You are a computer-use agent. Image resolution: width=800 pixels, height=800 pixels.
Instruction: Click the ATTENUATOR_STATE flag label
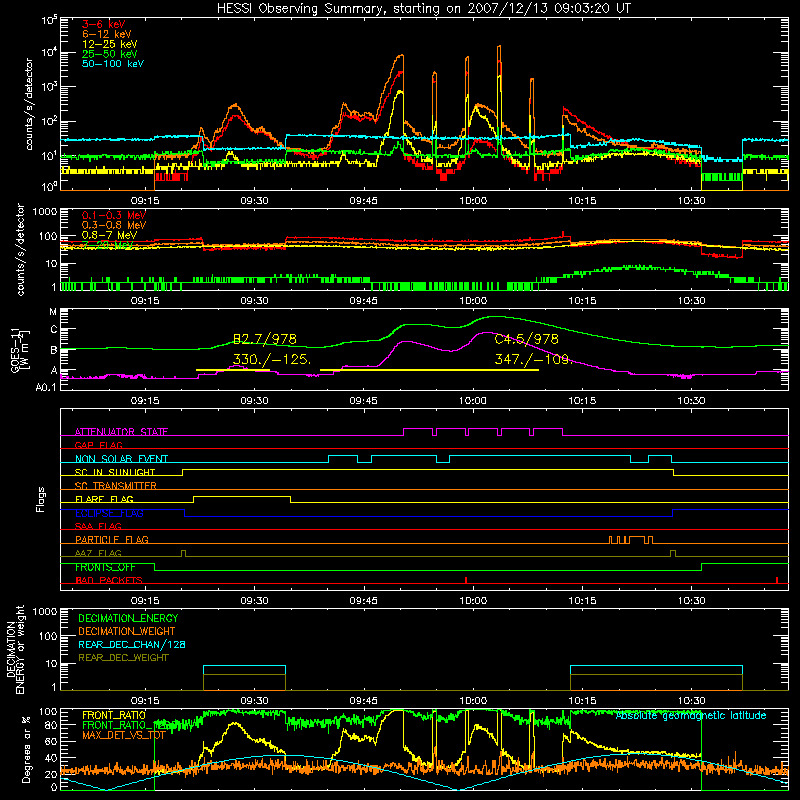click(x=121, y=432)
